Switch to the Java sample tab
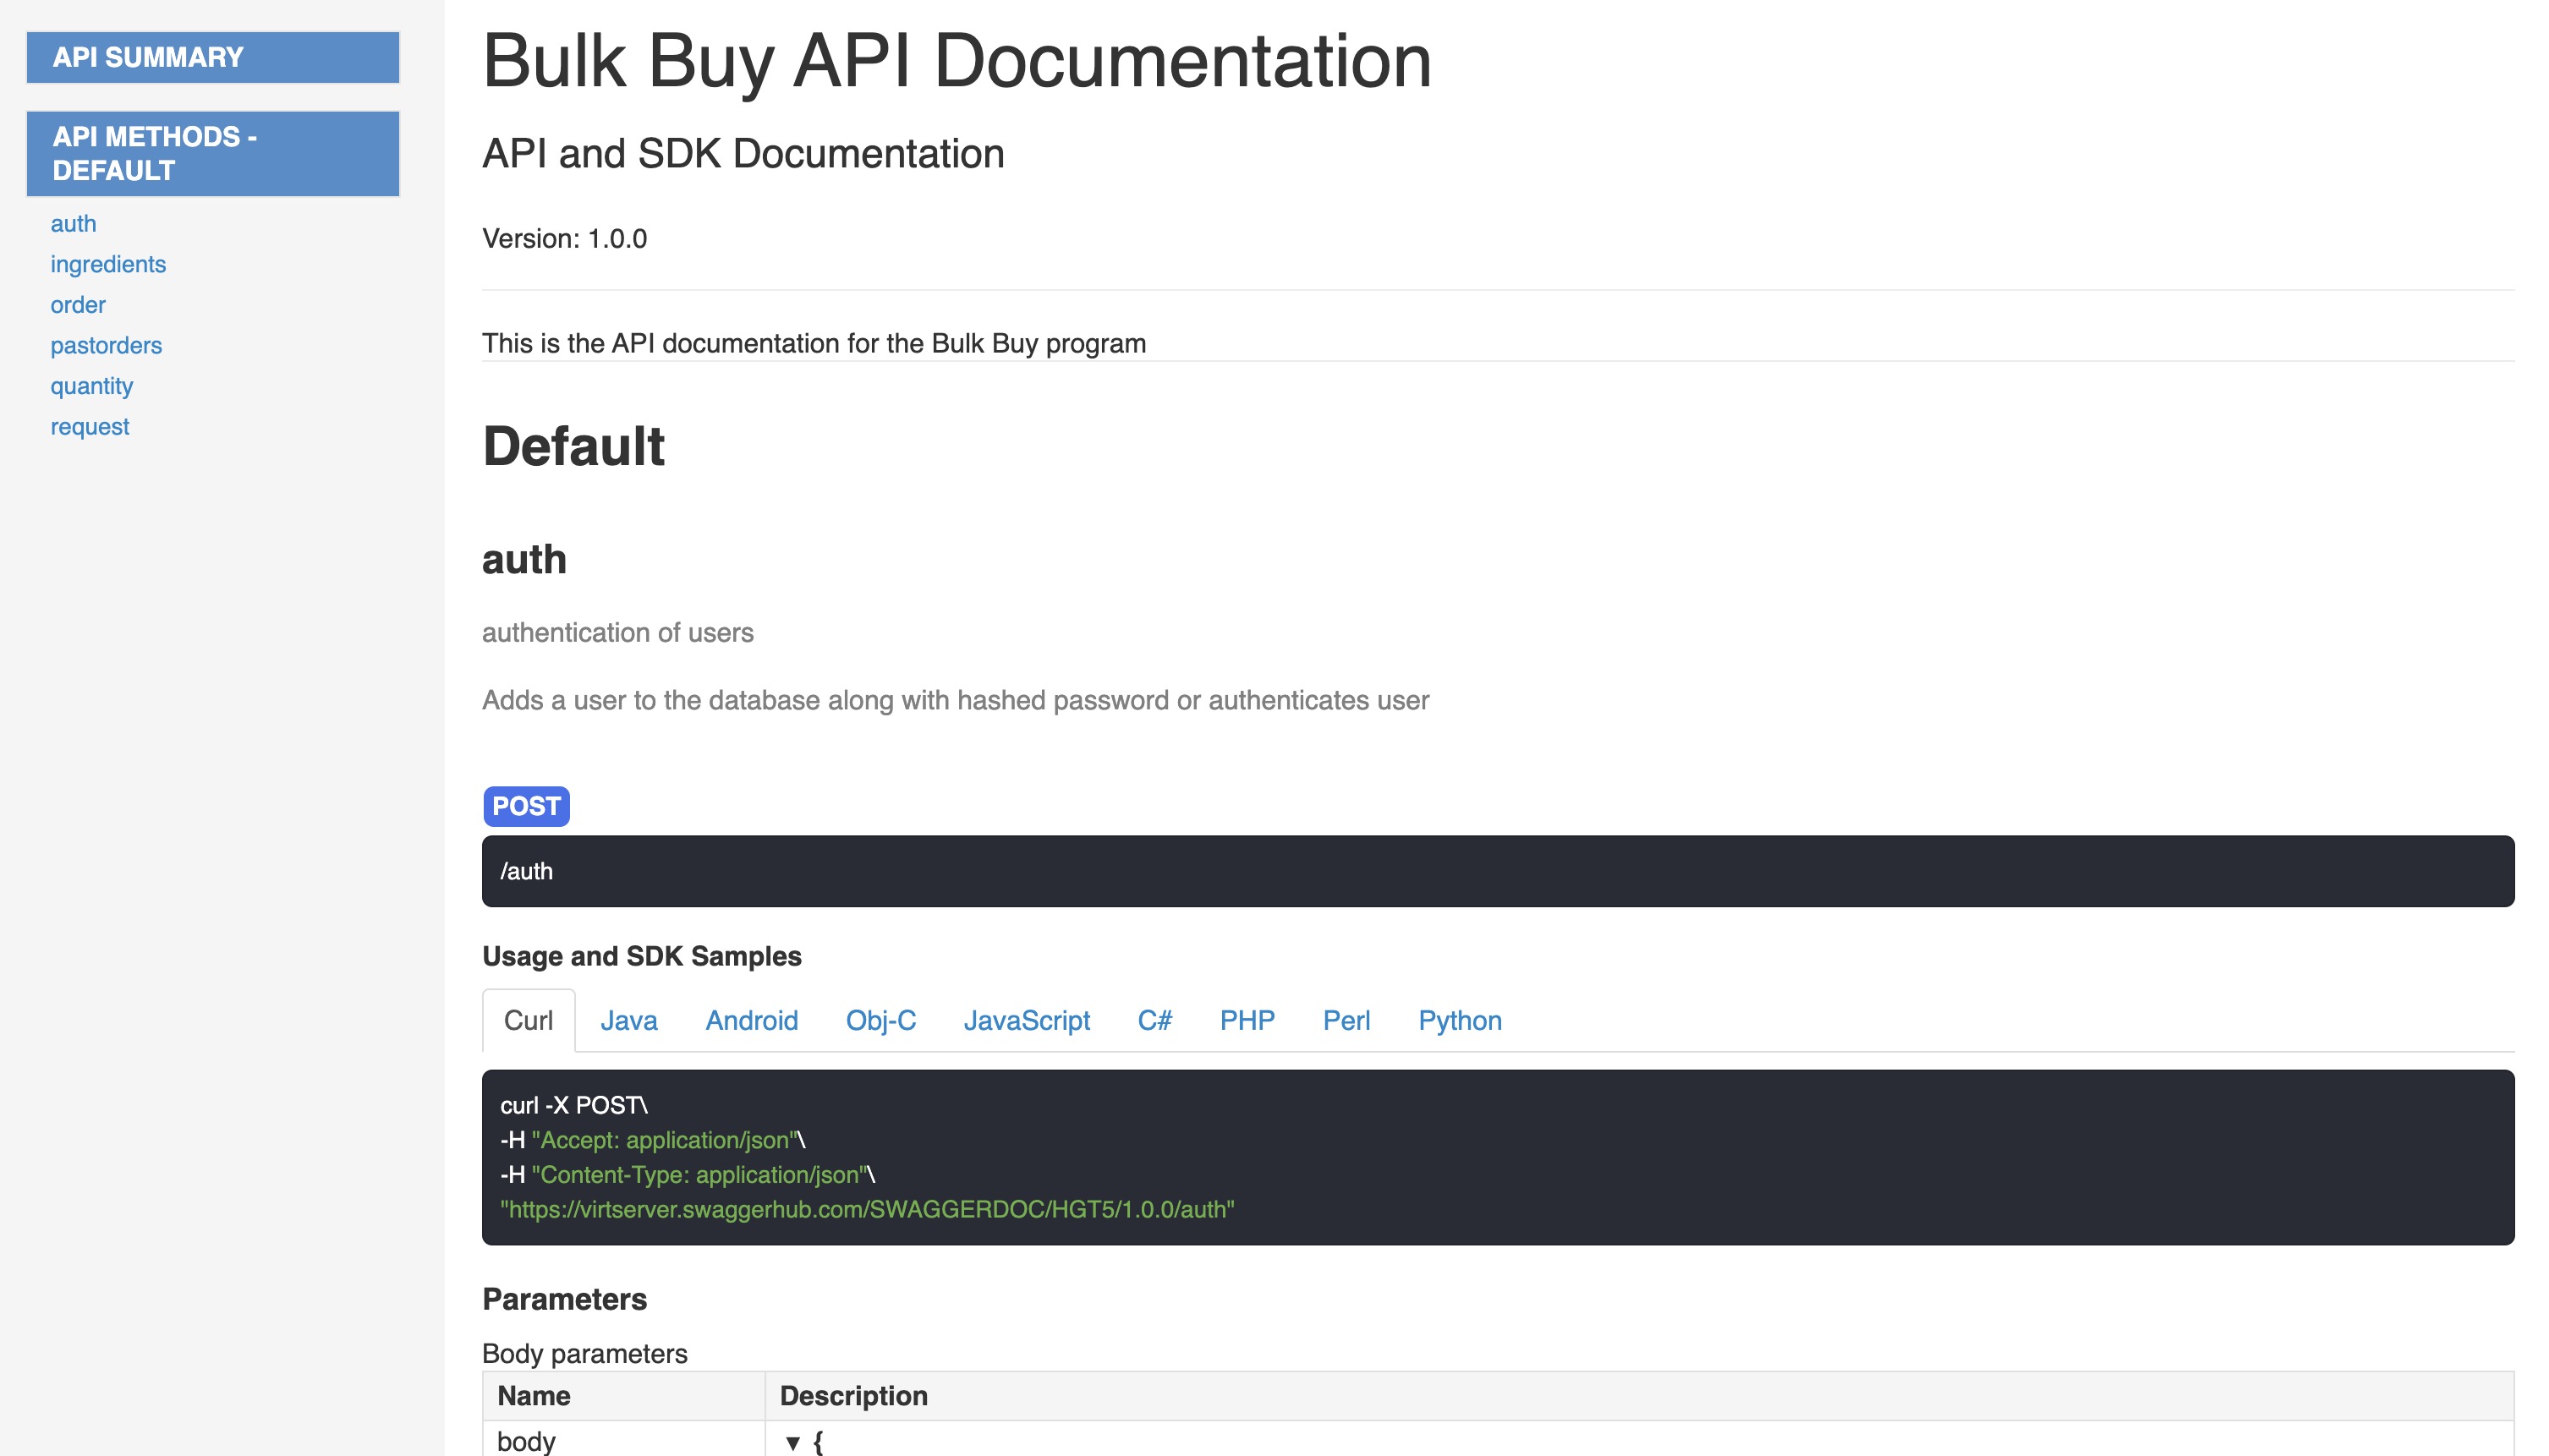2549x1456 pixels. tap(628, 1020)
